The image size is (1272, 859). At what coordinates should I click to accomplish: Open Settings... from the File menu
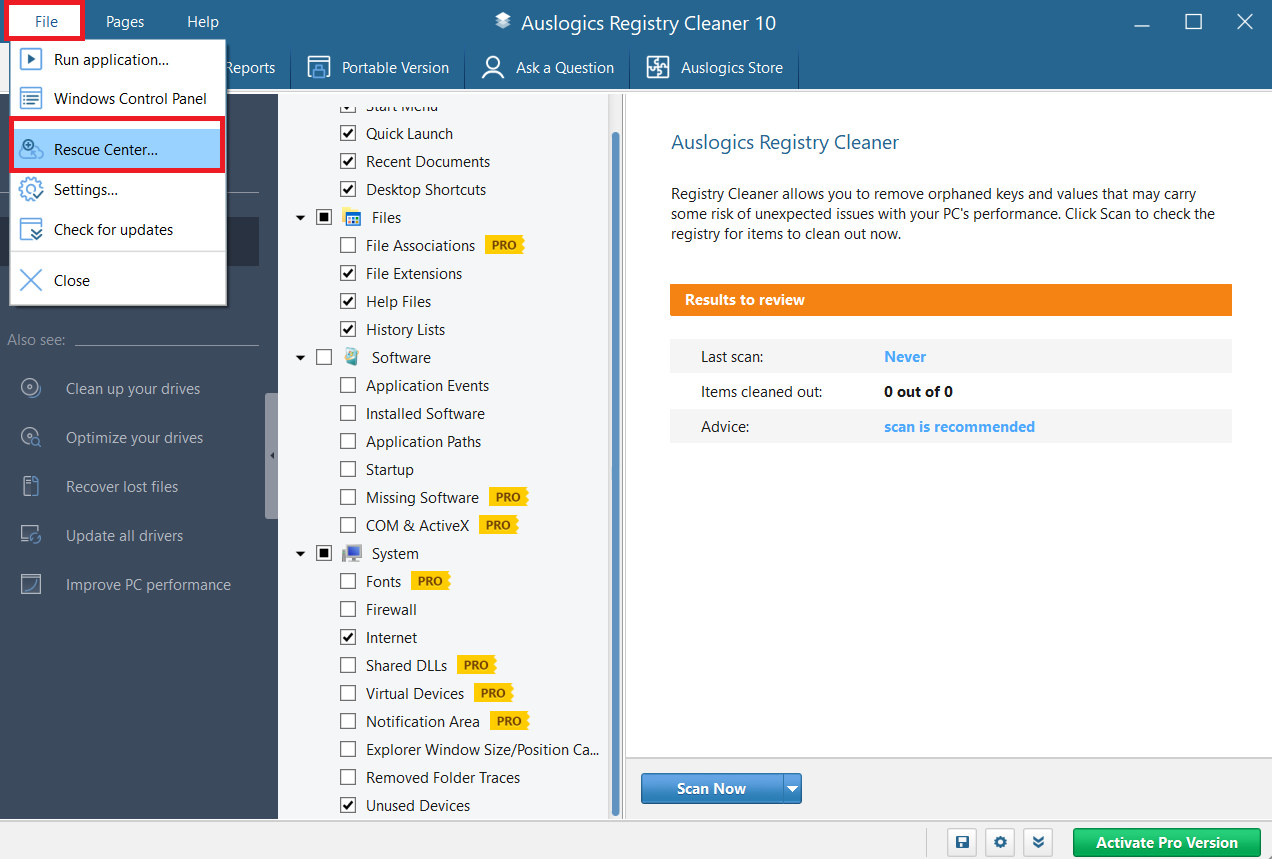[x=119, y=190]
